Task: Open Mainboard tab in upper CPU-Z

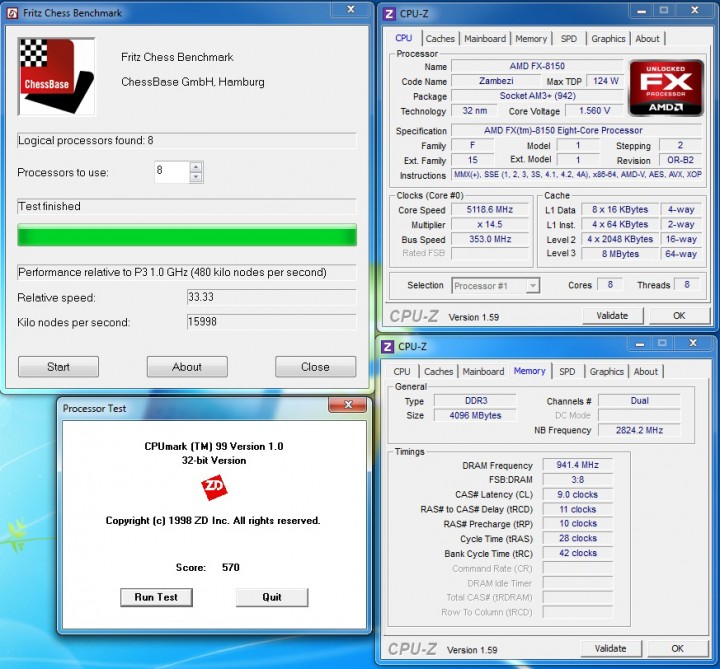Action: click(x=485, y=39)
